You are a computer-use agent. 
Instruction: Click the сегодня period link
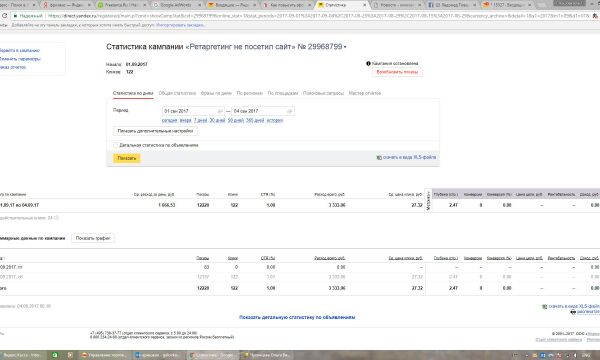click(170, 121)
